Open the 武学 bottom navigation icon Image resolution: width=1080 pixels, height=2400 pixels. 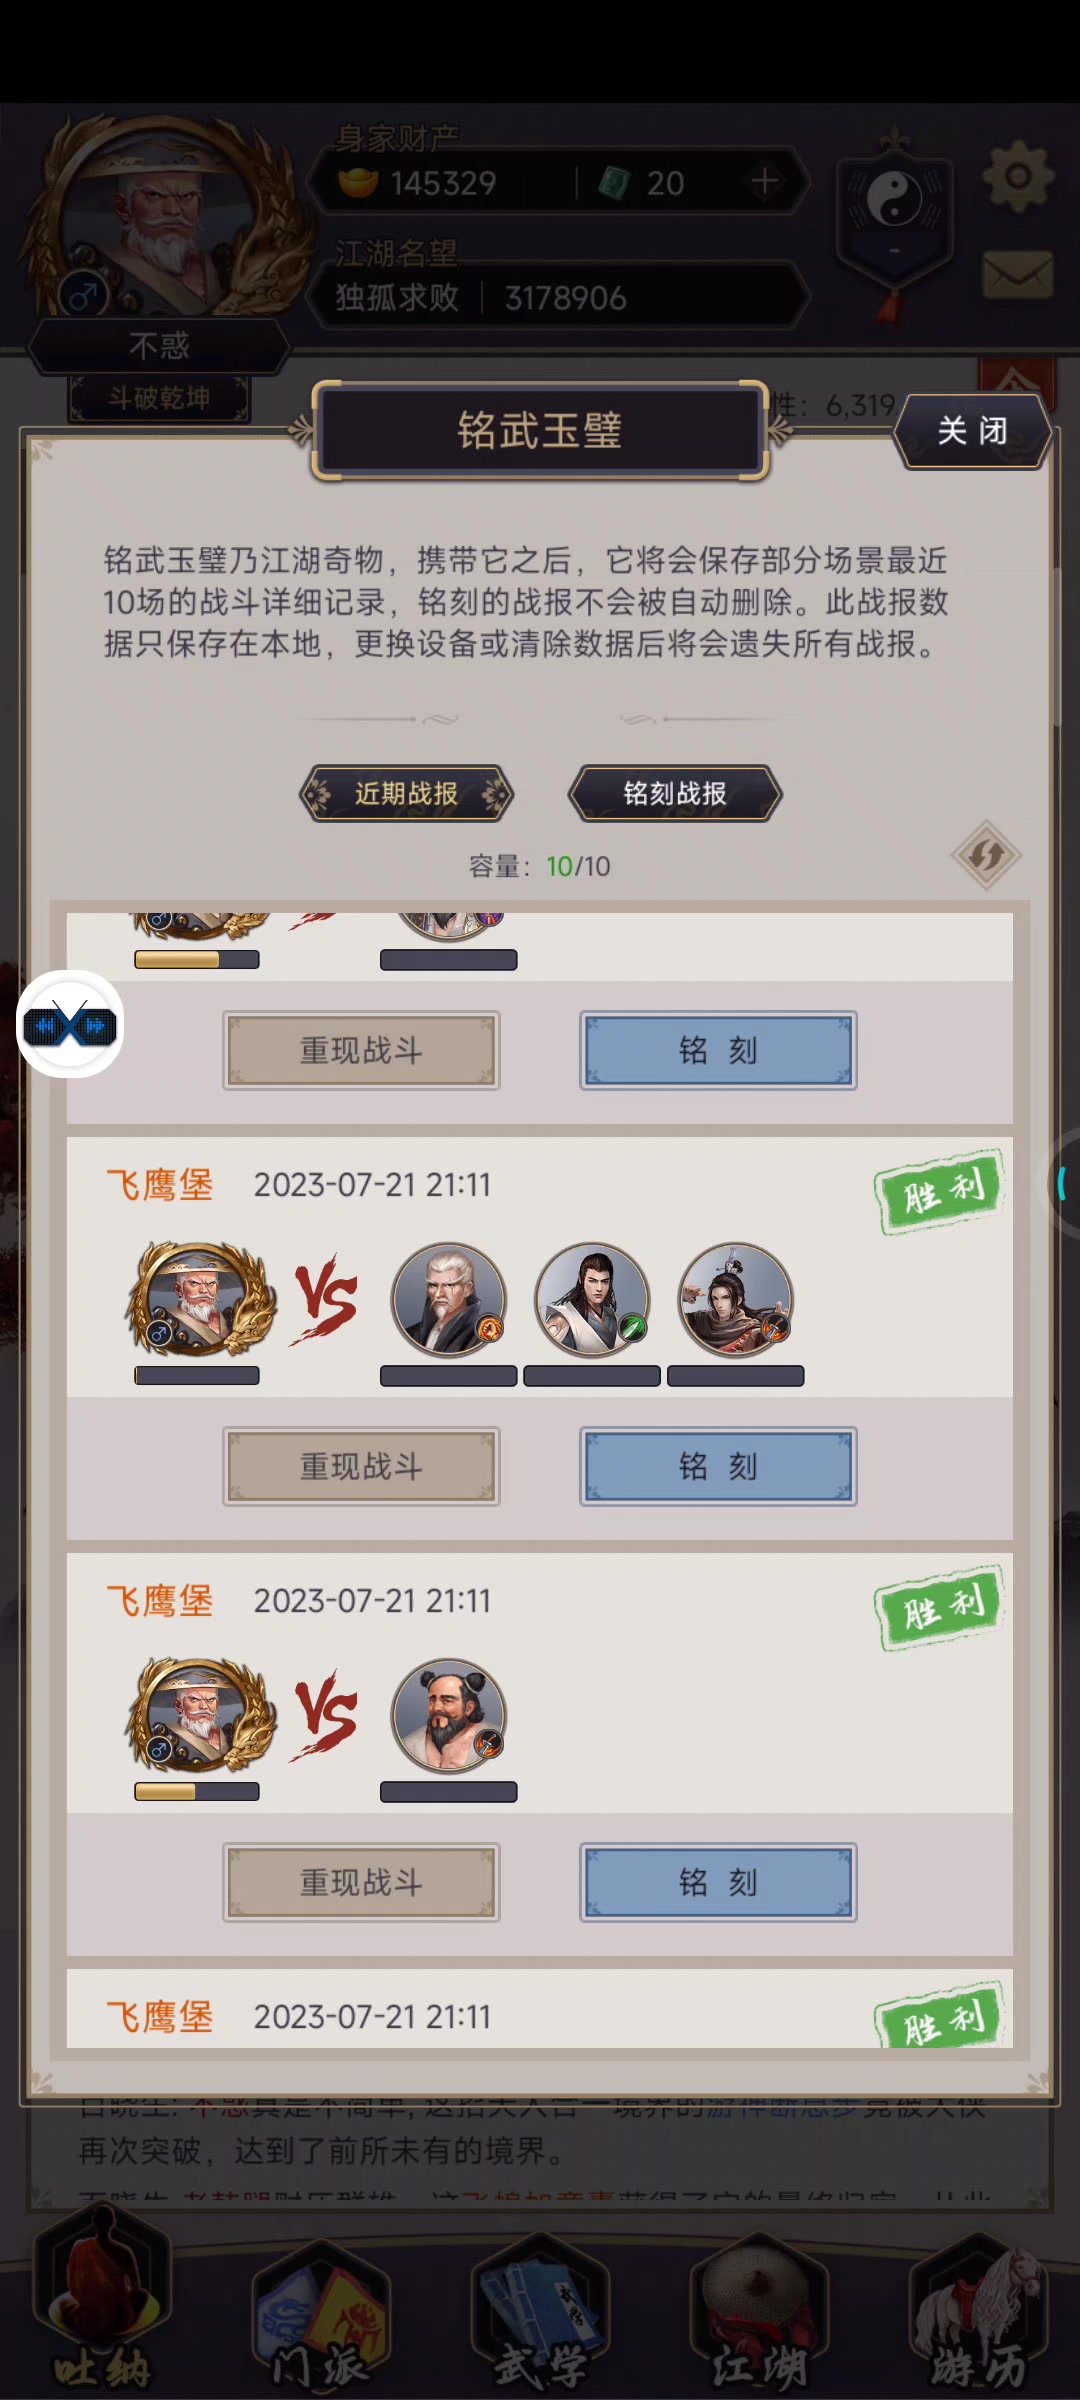[540, 2315]
